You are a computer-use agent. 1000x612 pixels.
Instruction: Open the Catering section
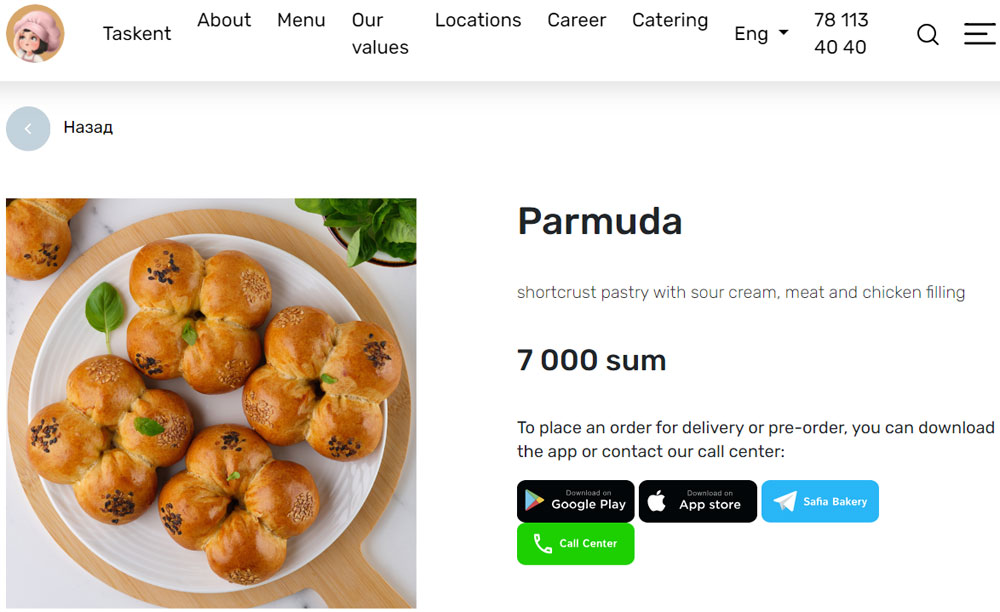(x=670, y=20)
